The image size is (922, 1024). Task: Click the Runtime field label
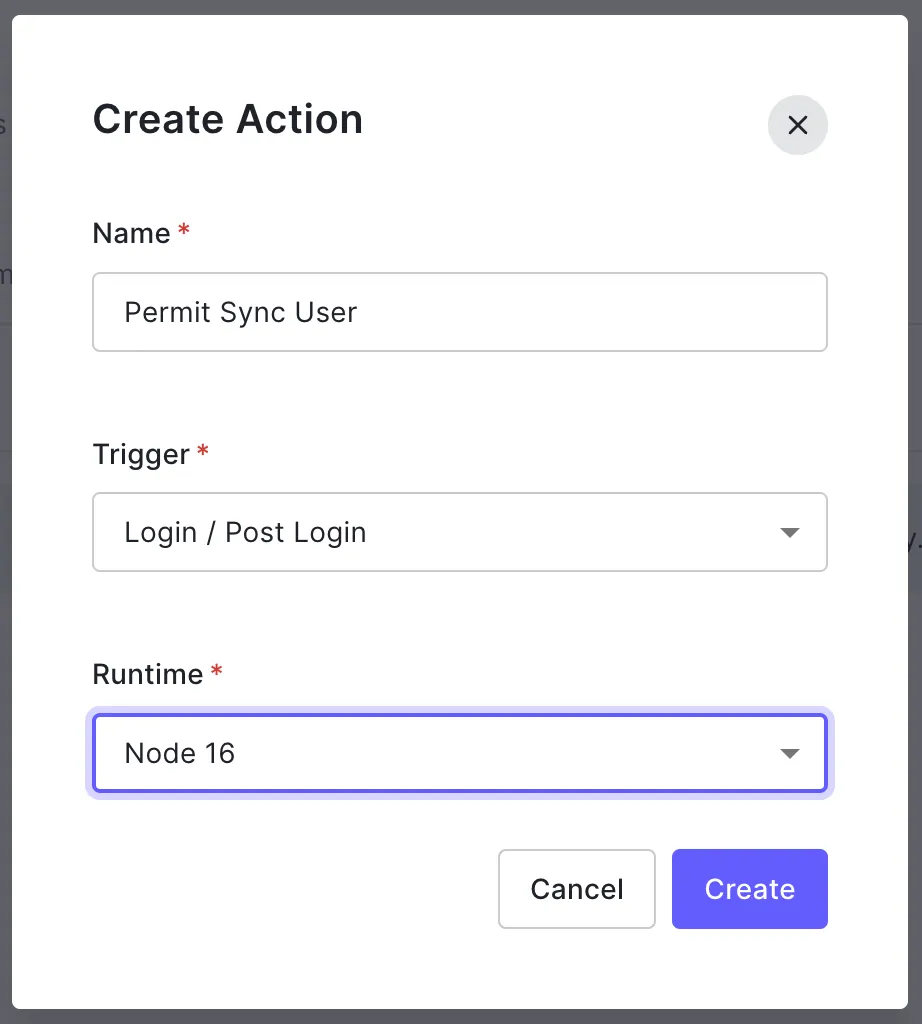(x=148, y=674)
